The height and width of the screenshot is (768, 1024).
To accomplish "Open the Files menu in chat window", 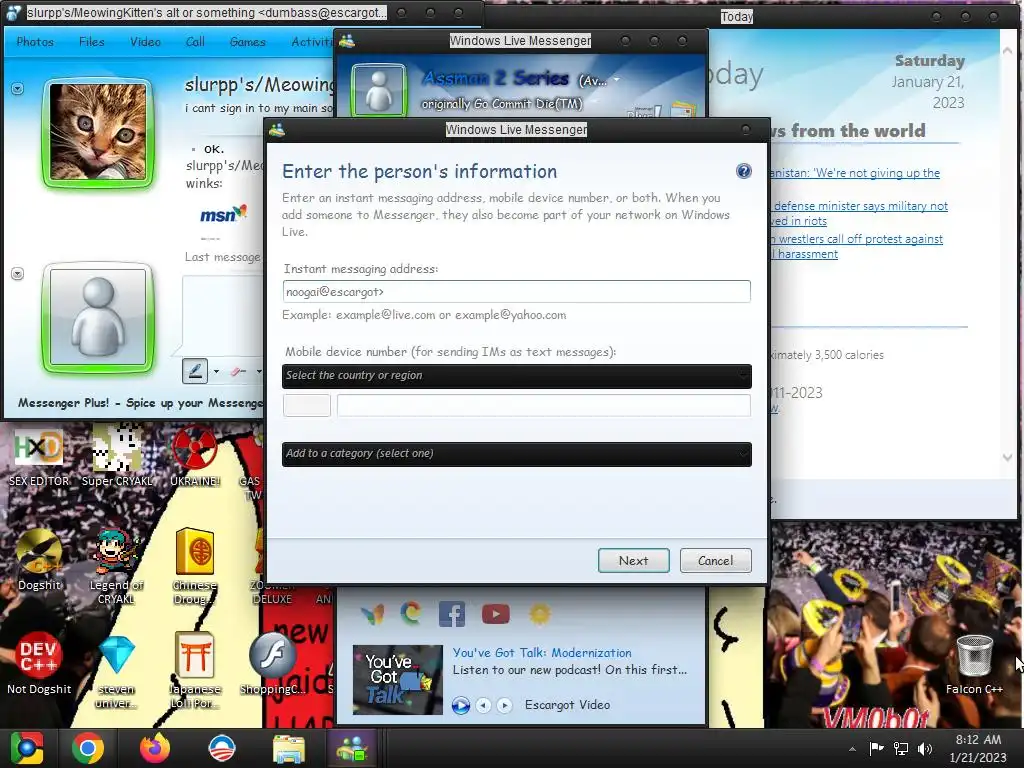I will point(91,42).
